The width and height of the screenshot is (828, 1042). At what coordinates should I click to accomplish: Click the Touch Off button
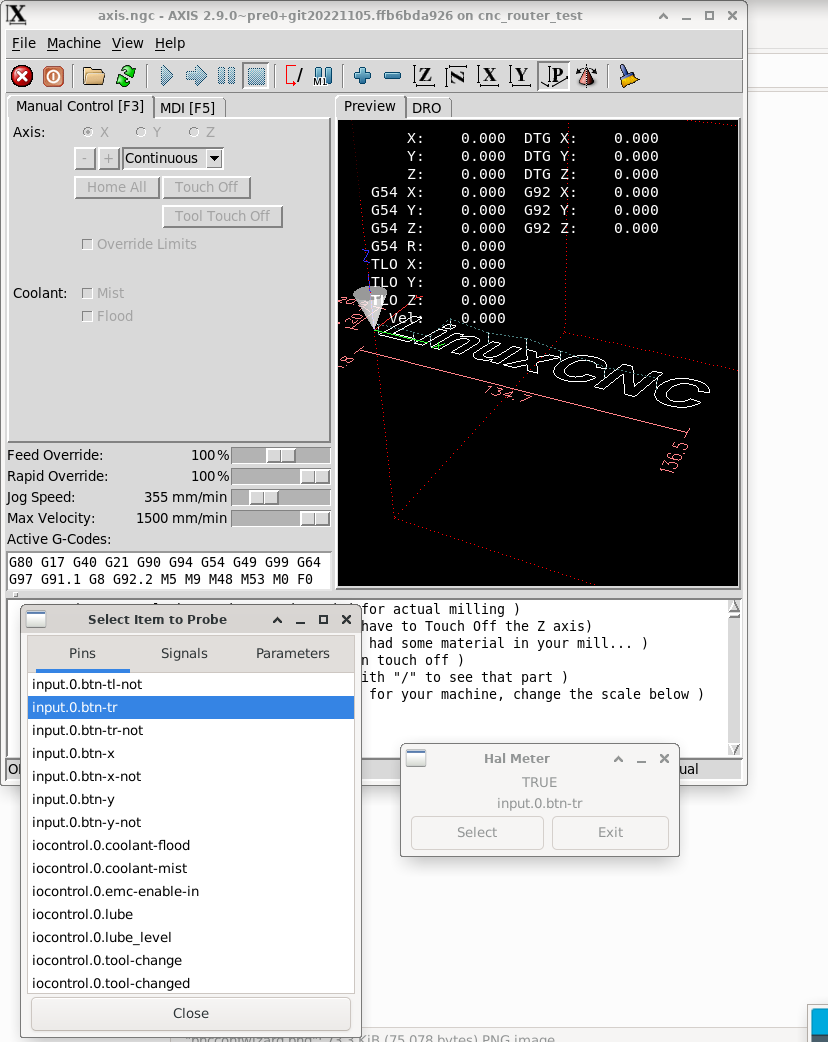click(207, 187)
